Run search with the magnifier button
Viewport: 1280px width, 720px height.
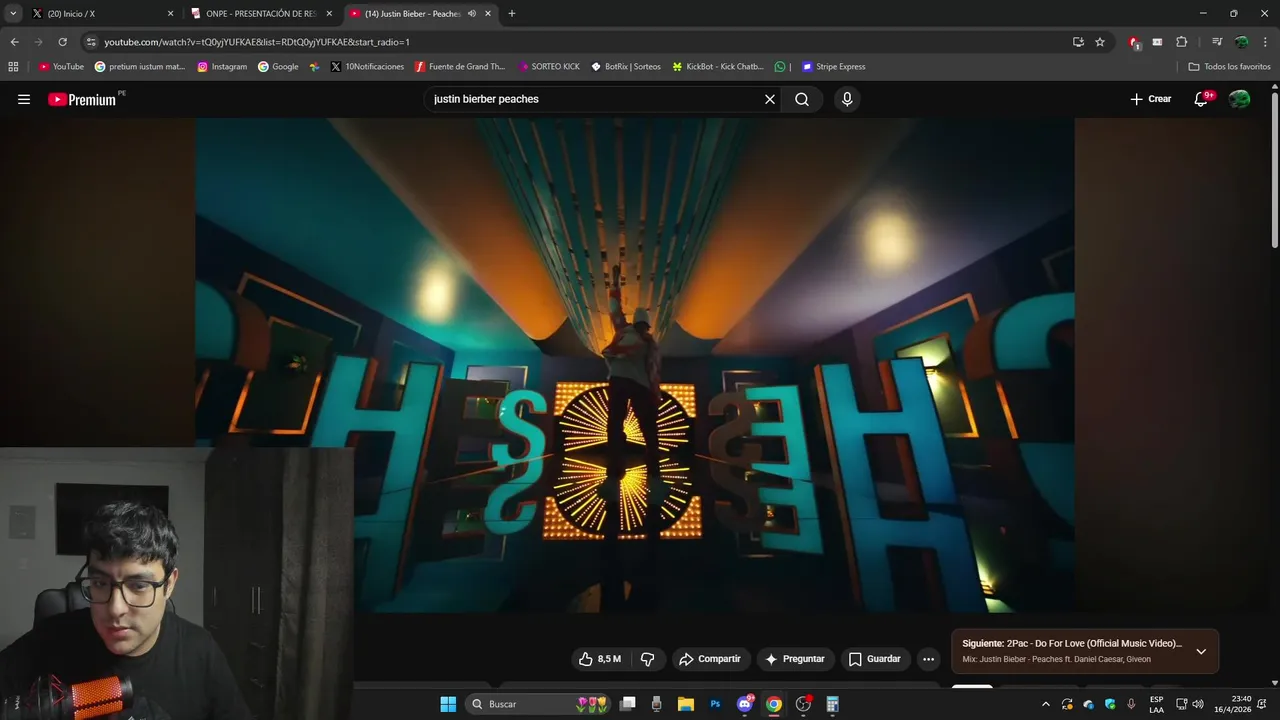802,99
